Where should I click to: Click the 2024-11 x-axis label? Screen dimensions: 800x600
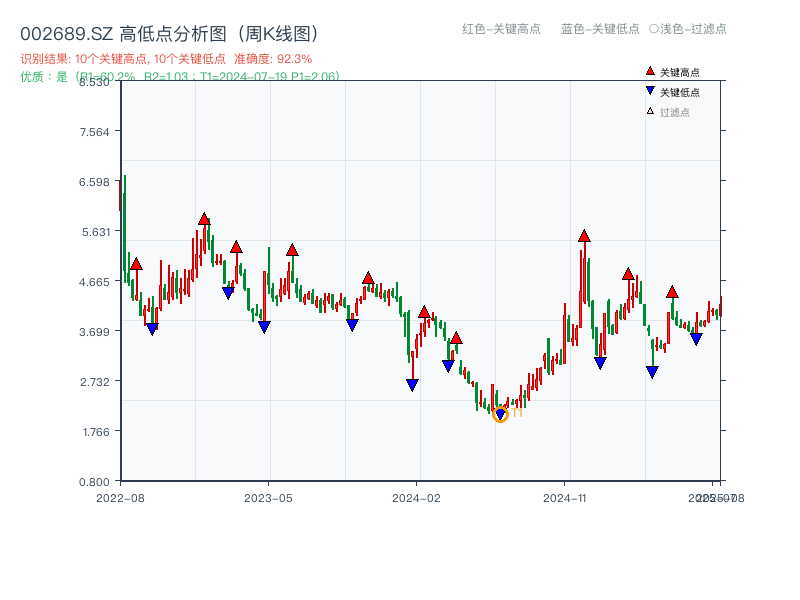pos(565,498)
